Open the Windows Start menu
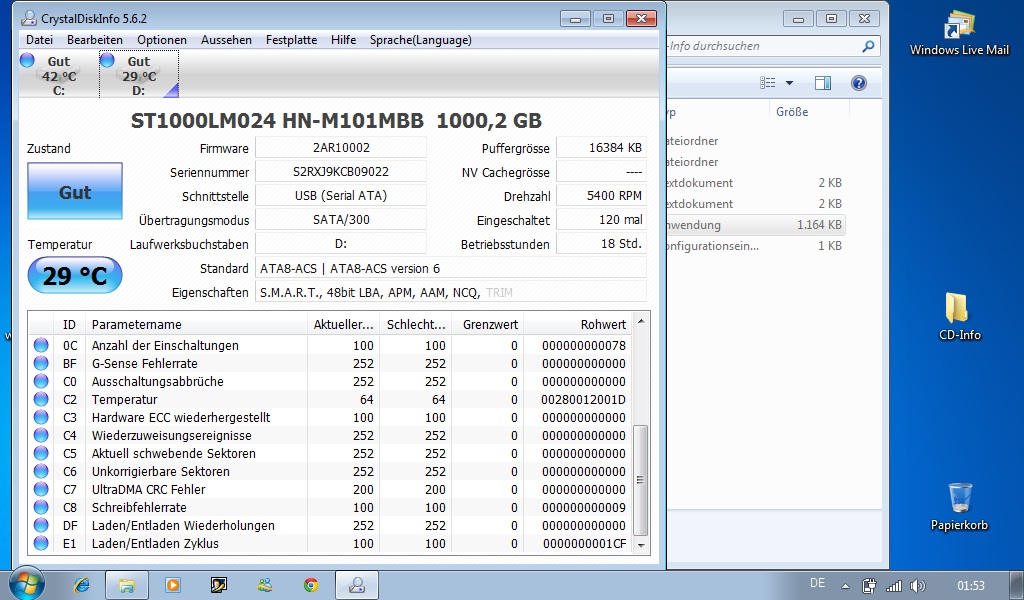The height and width of the screenshot is (600, 1024). coord(26,584)
